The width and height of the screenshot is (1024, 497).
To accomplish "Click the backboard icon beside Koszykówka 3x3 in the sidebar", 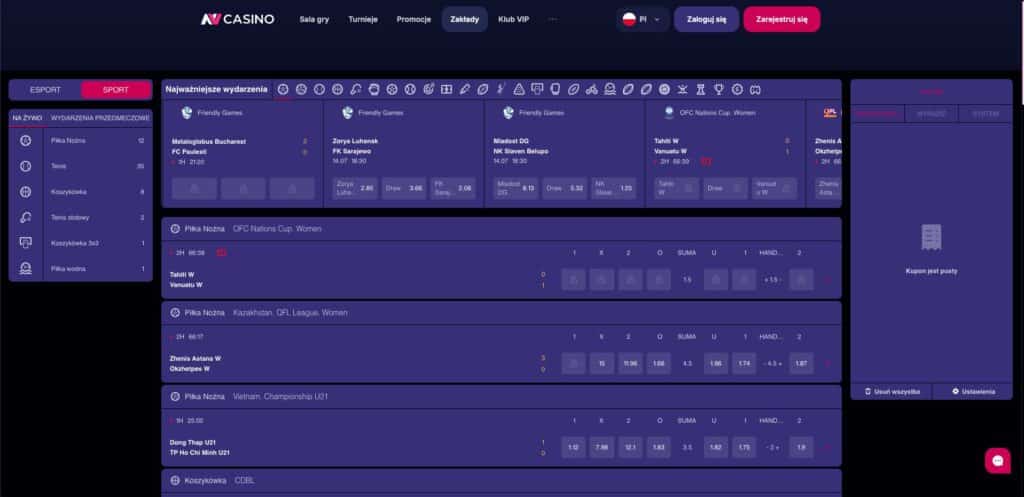I will 25,243.
